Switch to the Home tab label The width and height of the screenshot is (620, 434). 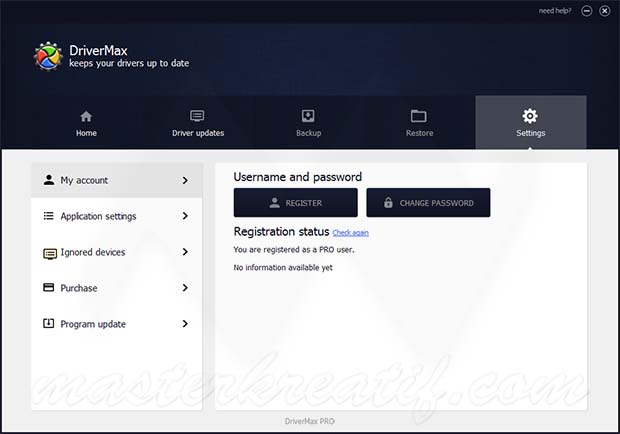(x=86, y=133)
